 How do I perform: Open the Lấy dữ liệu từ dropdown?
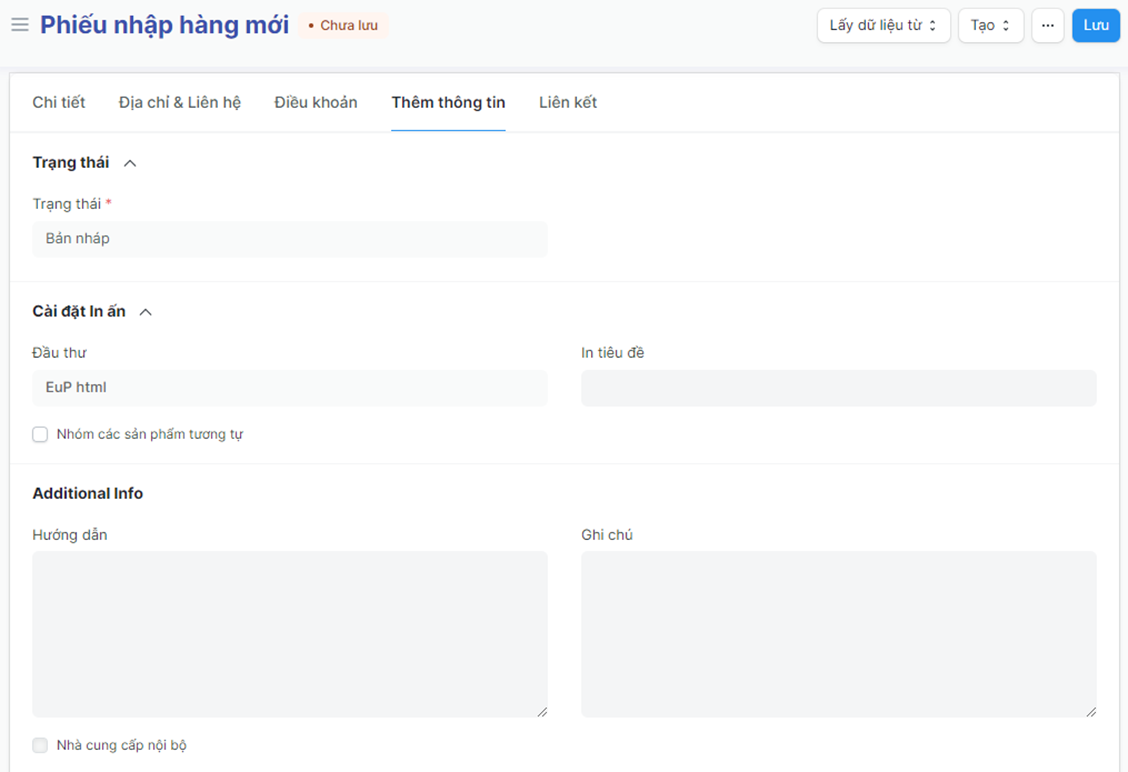click(883, 26)
